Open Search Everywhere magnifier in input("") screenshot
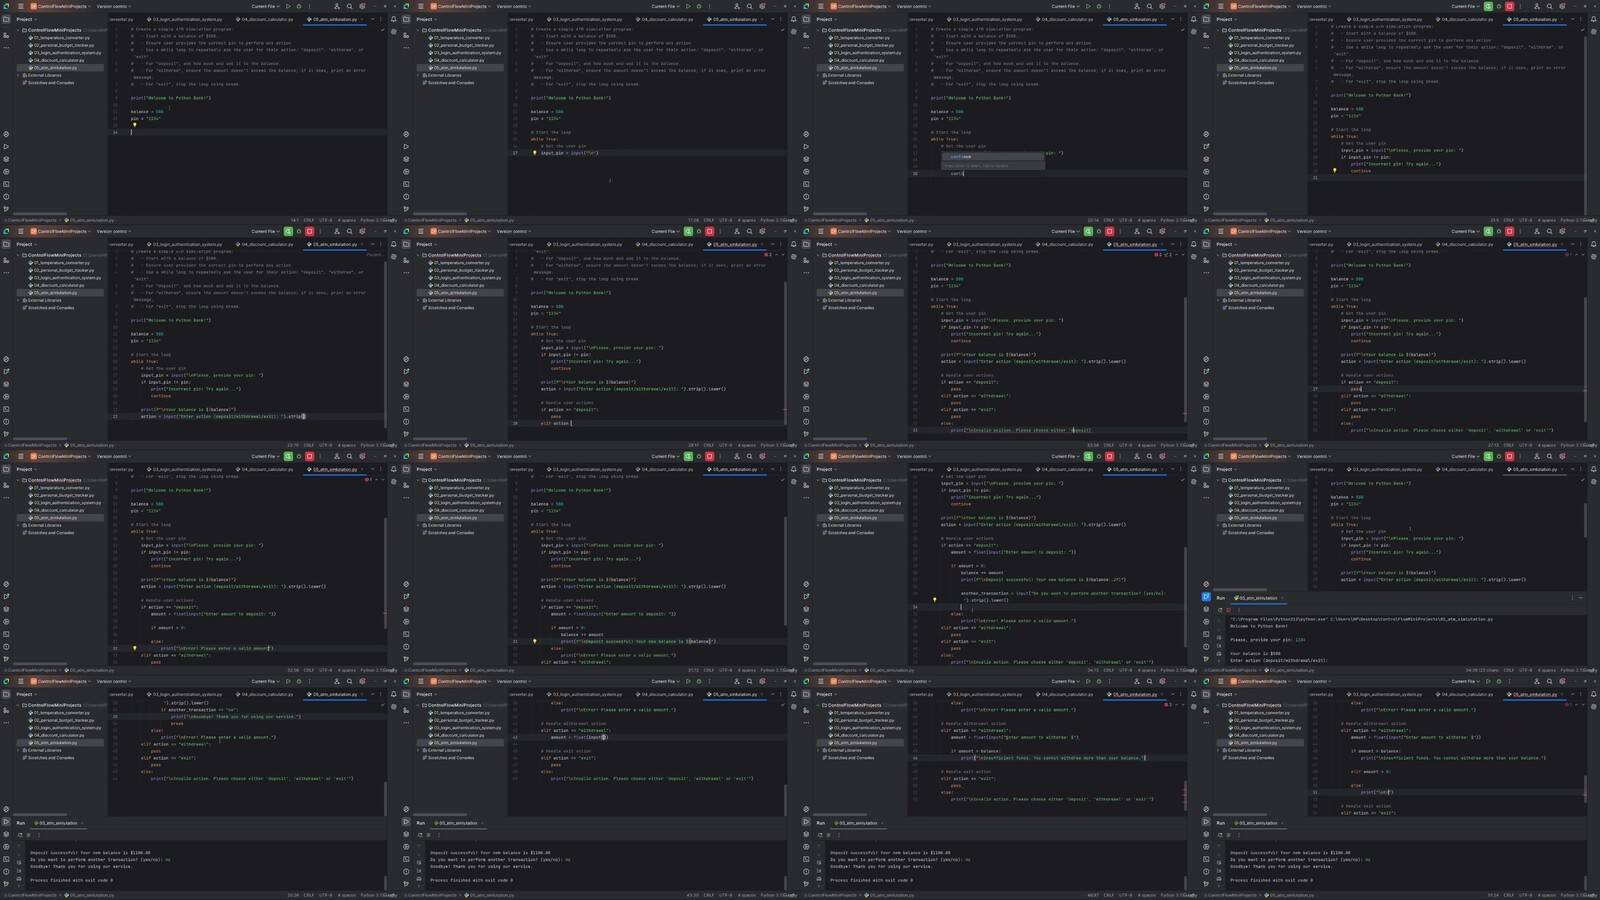 (x=749, y=6)
